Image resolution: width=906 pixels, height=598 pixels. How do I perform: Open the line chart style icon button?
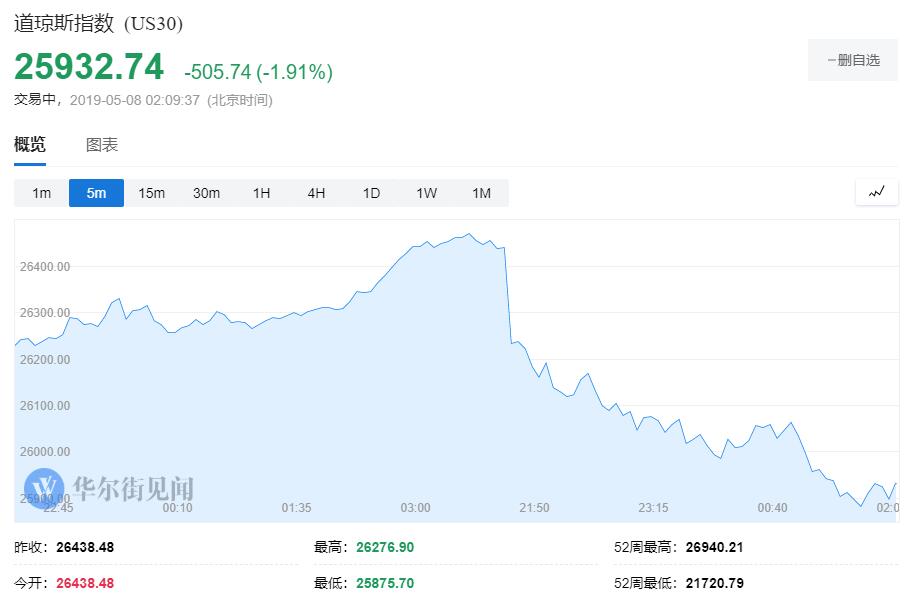876,192
